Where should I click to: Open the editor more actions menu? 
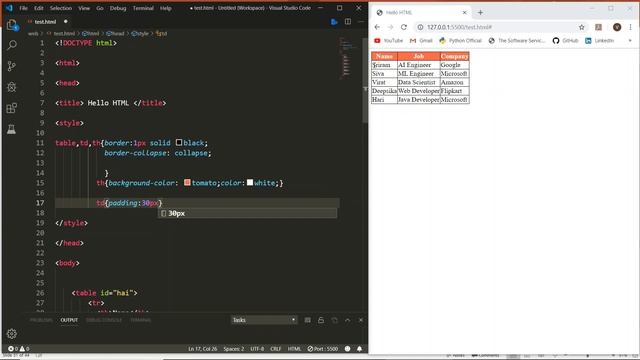click(x=361, y=22)
